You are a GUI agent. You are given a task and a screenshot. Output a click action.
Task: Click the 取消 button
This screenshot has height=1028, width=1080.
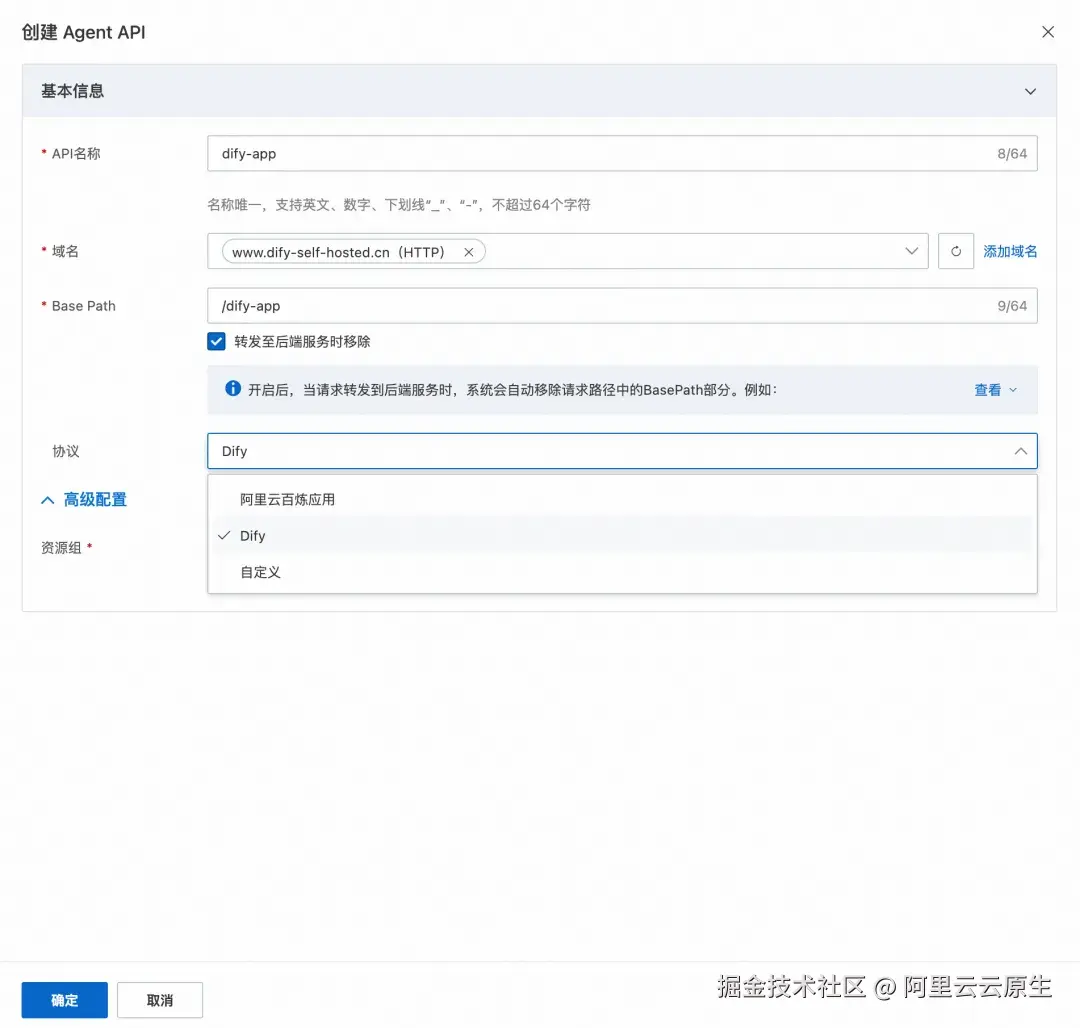160,1000
